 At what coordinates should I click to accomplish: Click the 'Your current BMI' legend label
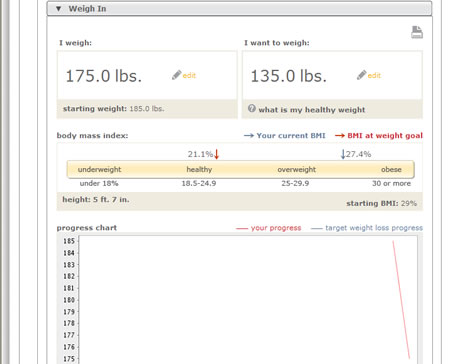pyautogui.click(x=291, y=136)
